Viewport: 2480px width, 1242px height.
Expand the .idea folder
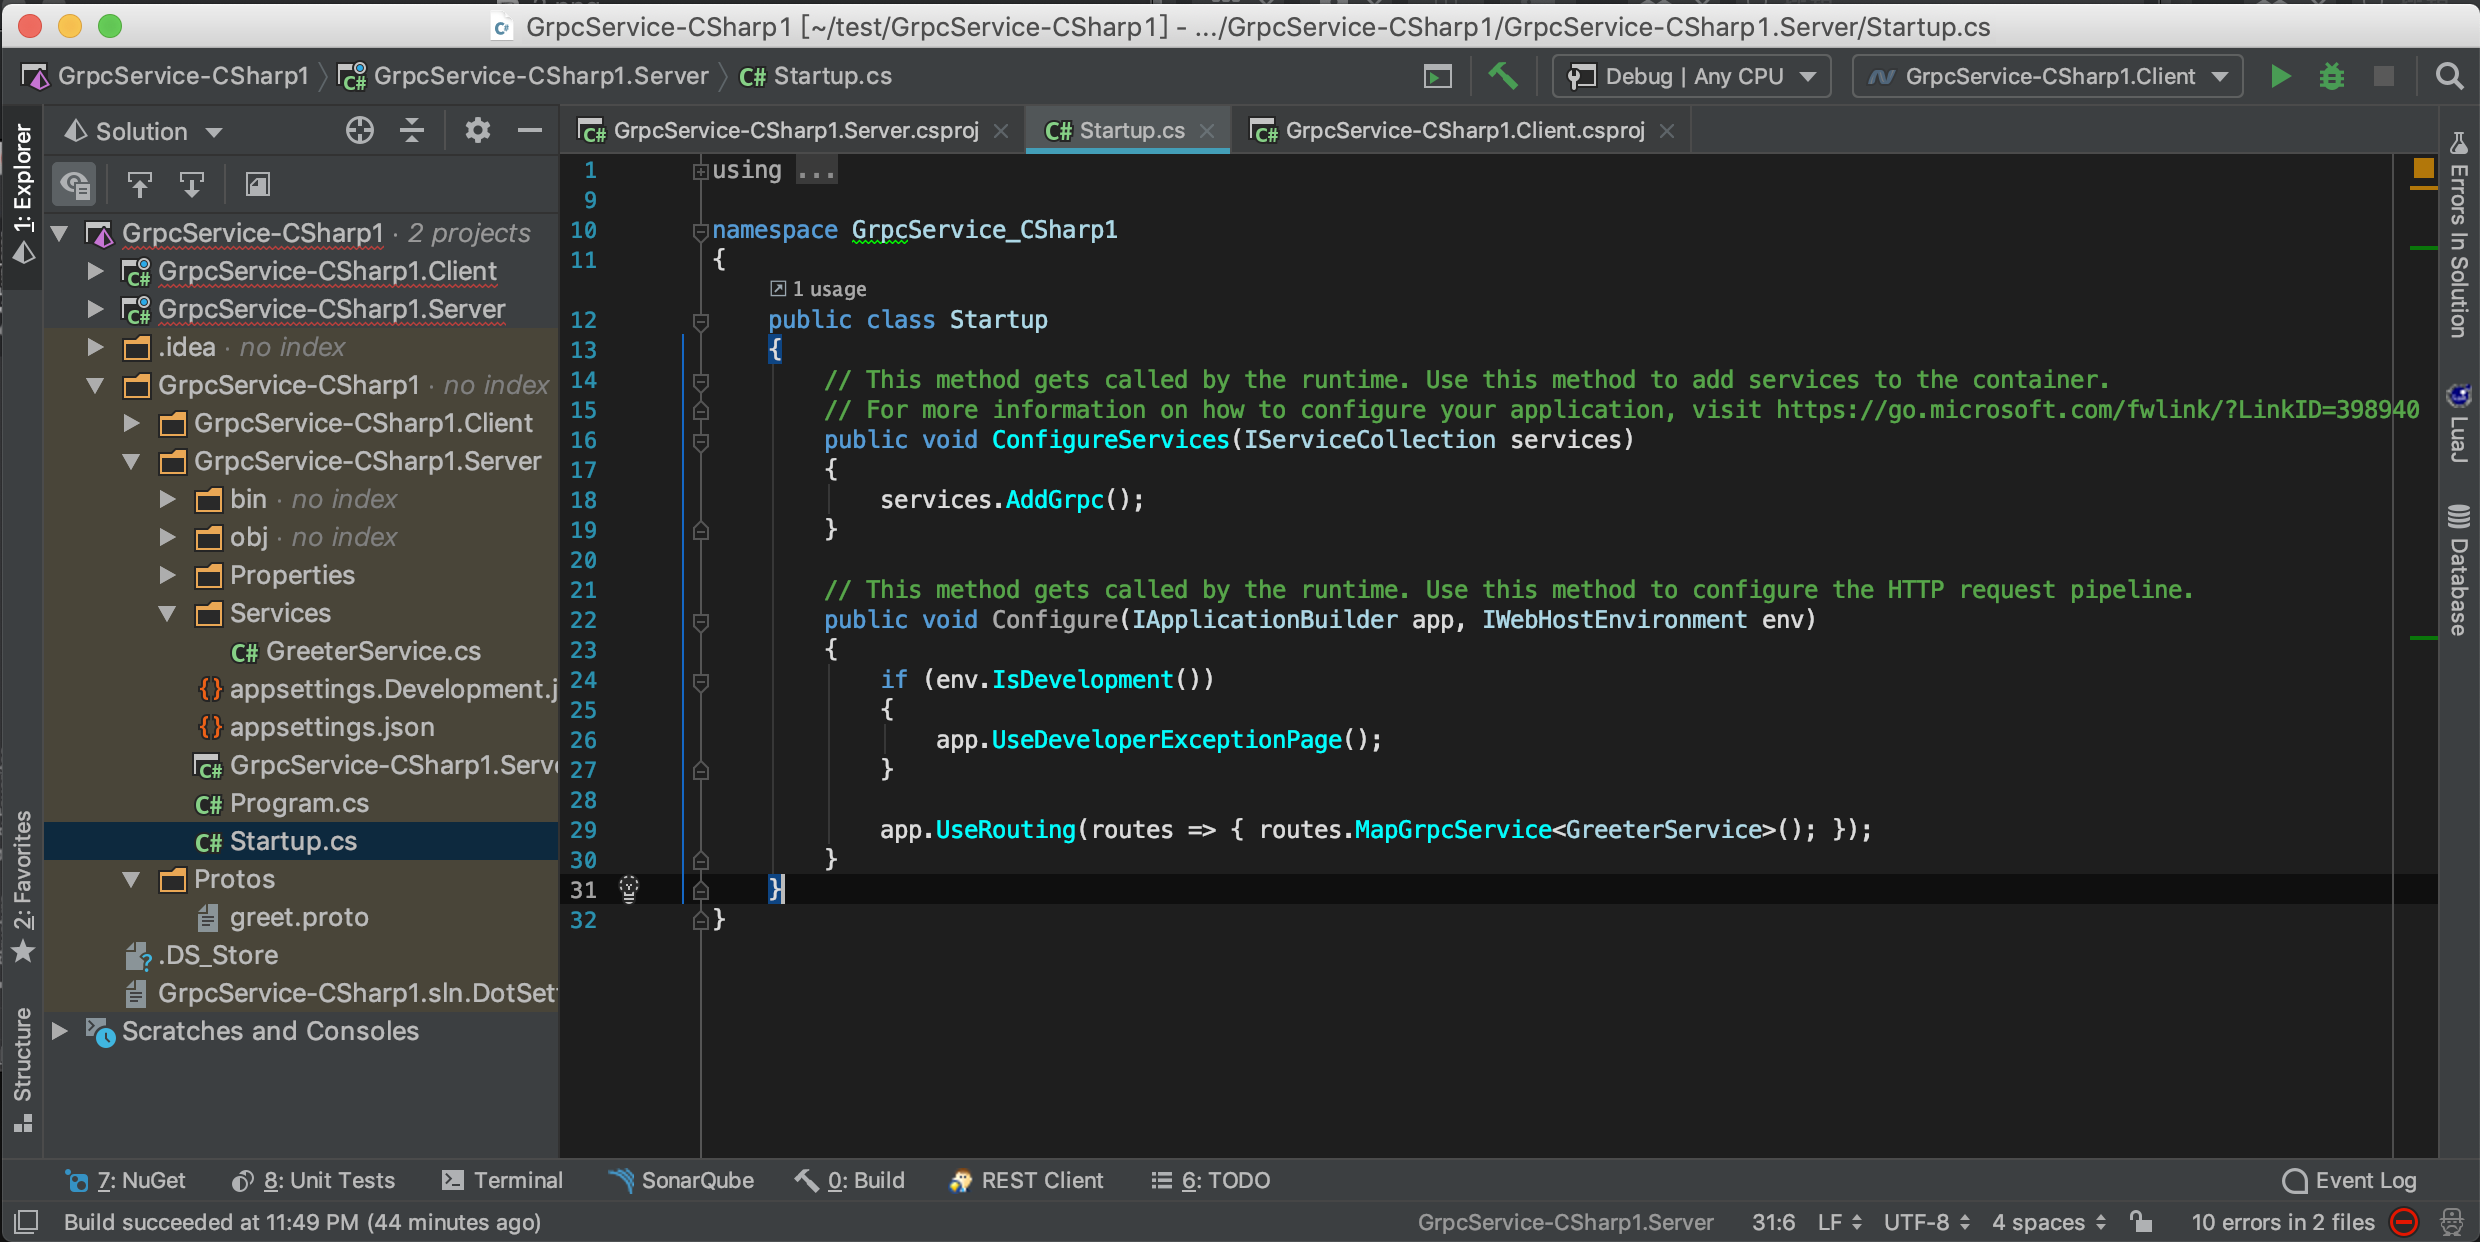coord(96,347)
